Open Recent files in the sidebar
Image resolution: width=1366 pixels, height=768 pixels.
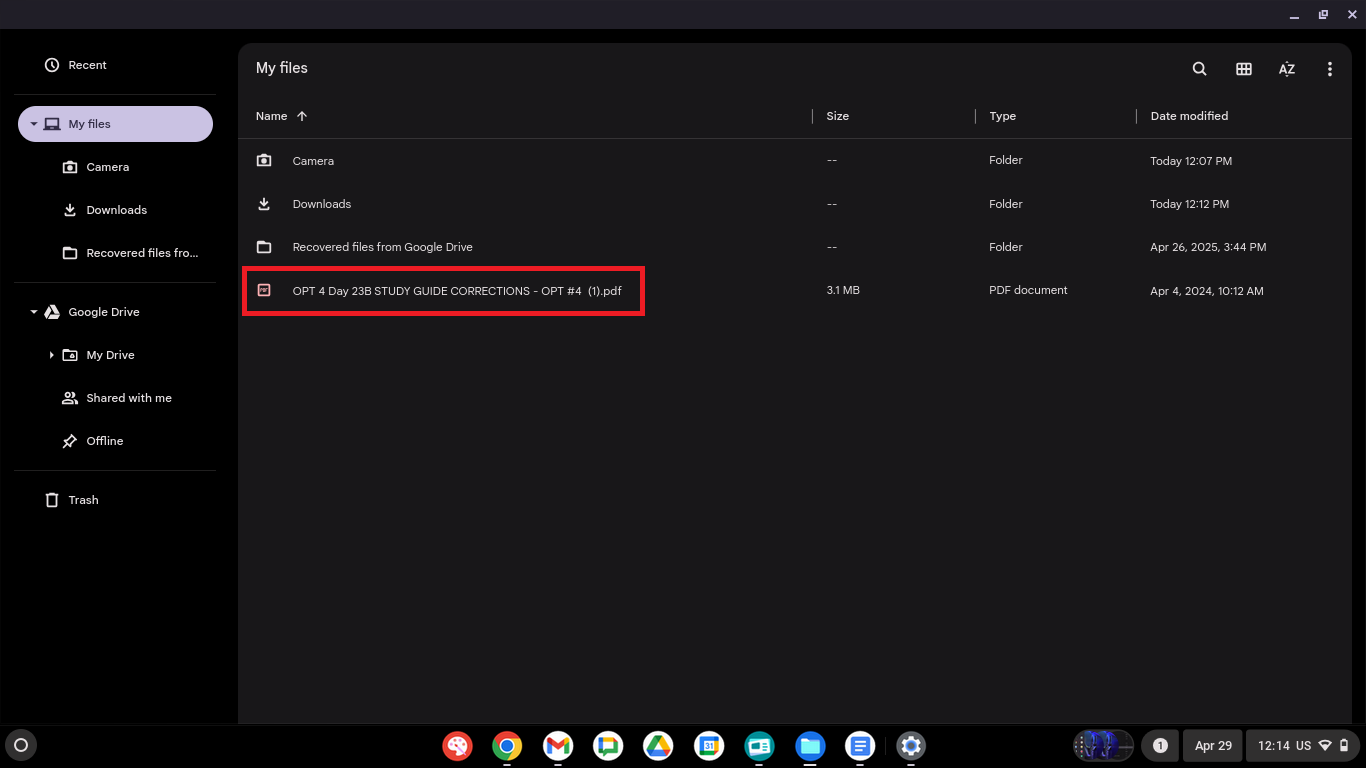(x=87, y=65)
